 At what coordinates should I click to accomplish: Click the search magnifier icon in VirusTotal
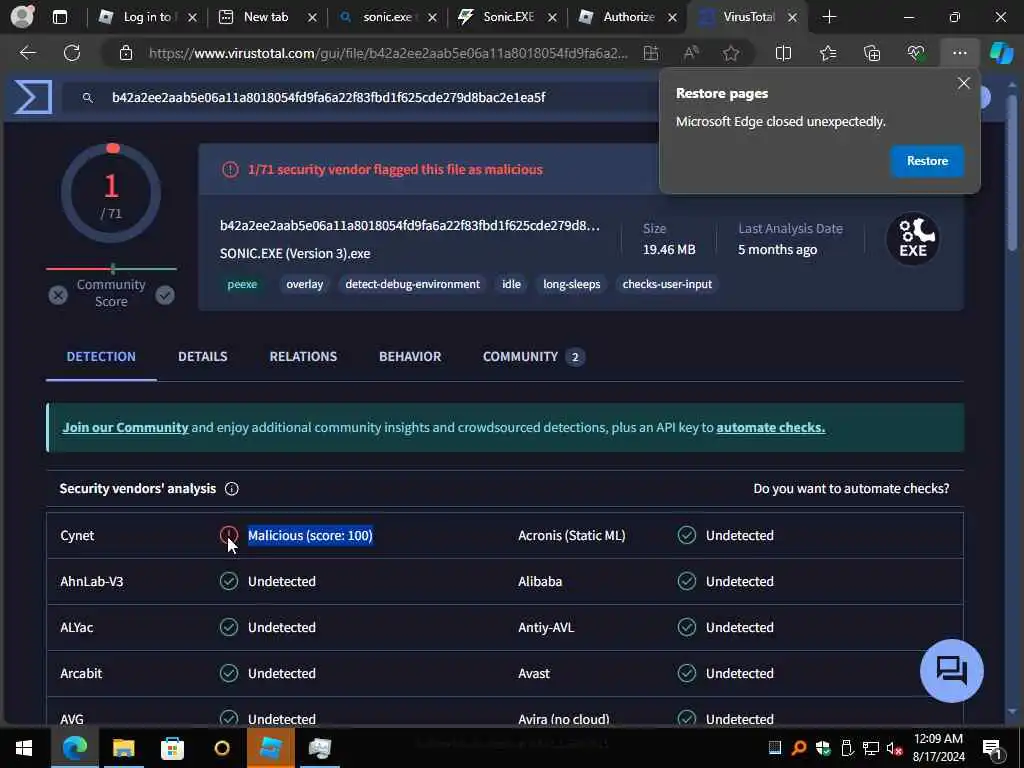pyautogui.click(x=88, y=97)
